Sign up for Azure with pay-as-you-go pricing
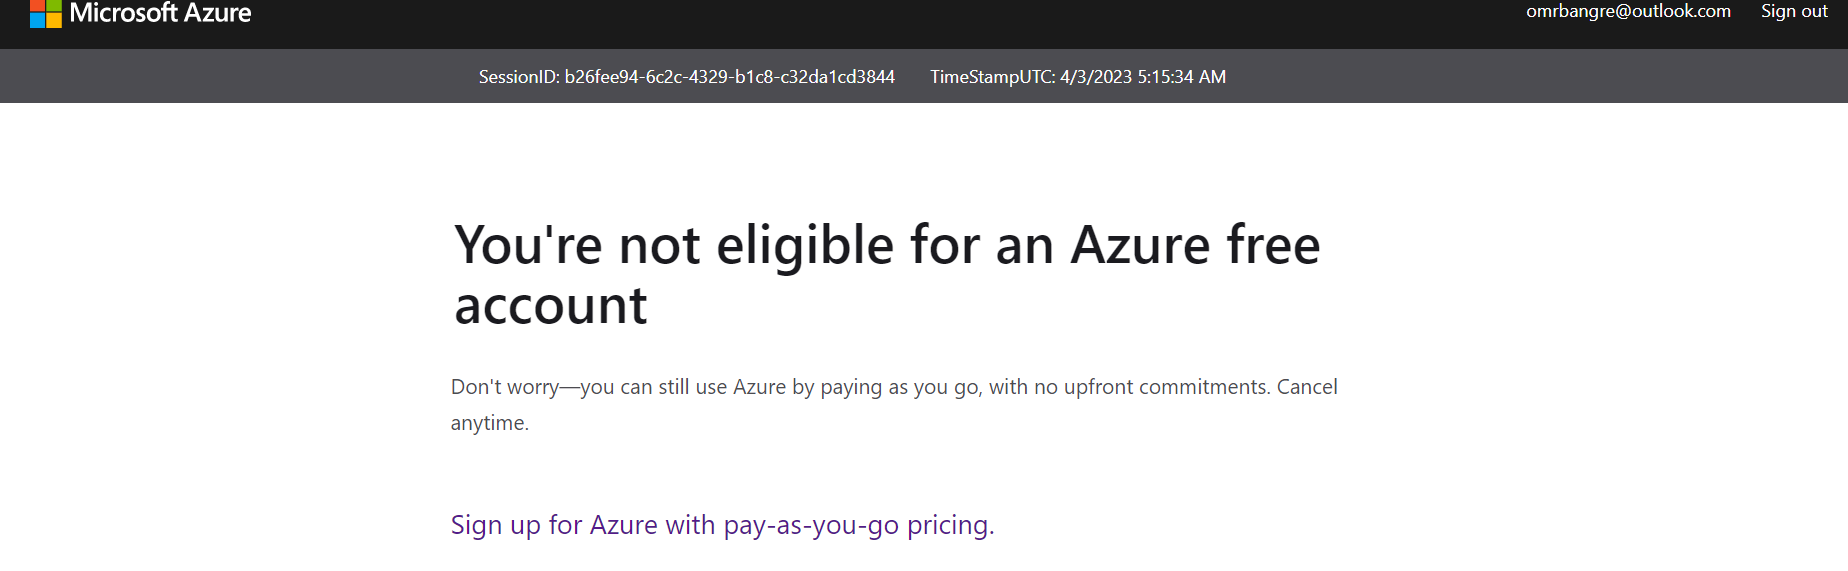Image resolution: width=1848 pixels, height=571 pixels. tap(722, 525)
